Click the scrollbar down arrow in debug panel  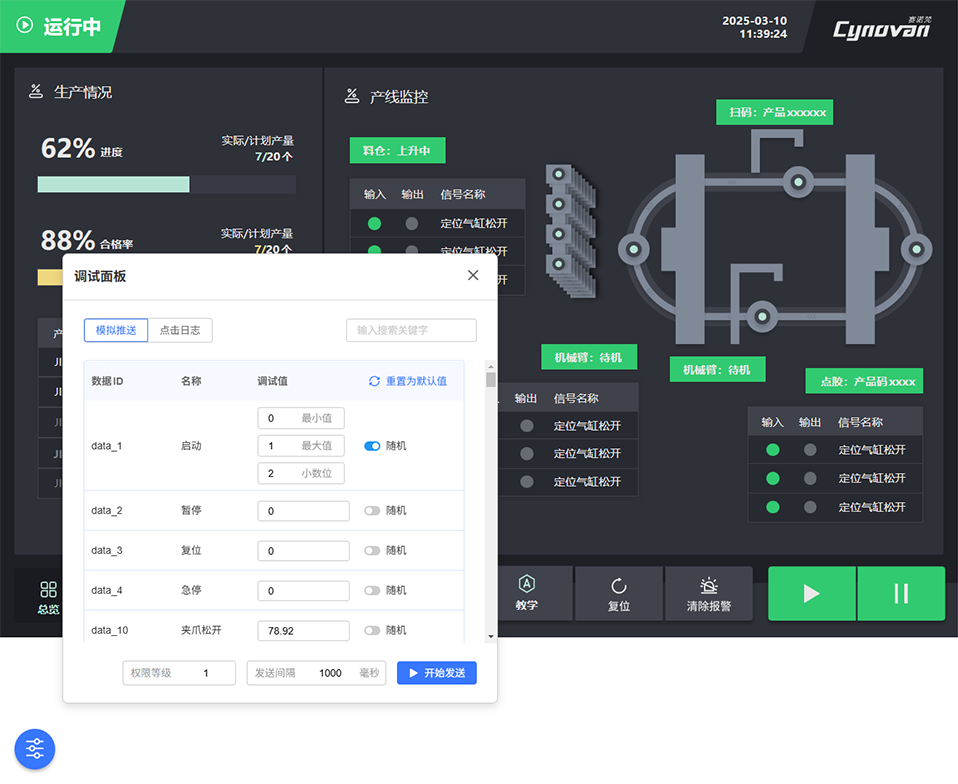(491, 636)
